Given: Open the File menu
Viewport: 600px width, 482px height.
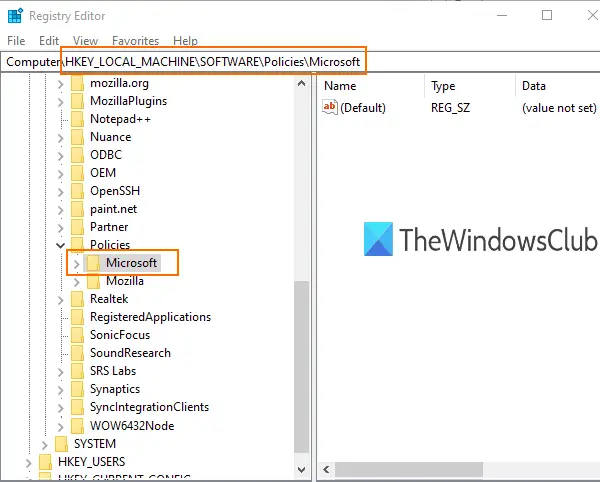Looking at the screenshot, I should 16,41.
